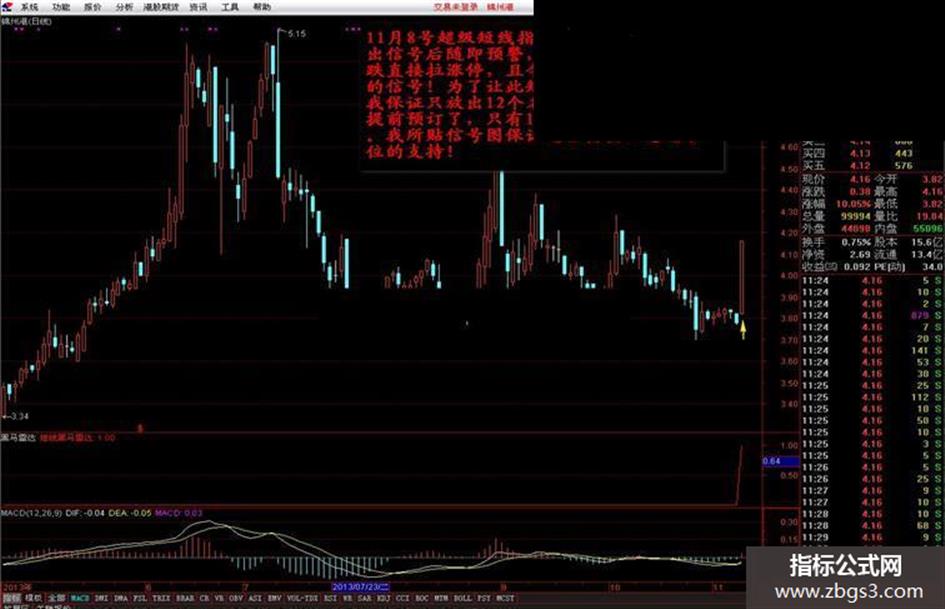Click the application logo icon in title bar
The image size is (945, 609).
pos(7,7)
